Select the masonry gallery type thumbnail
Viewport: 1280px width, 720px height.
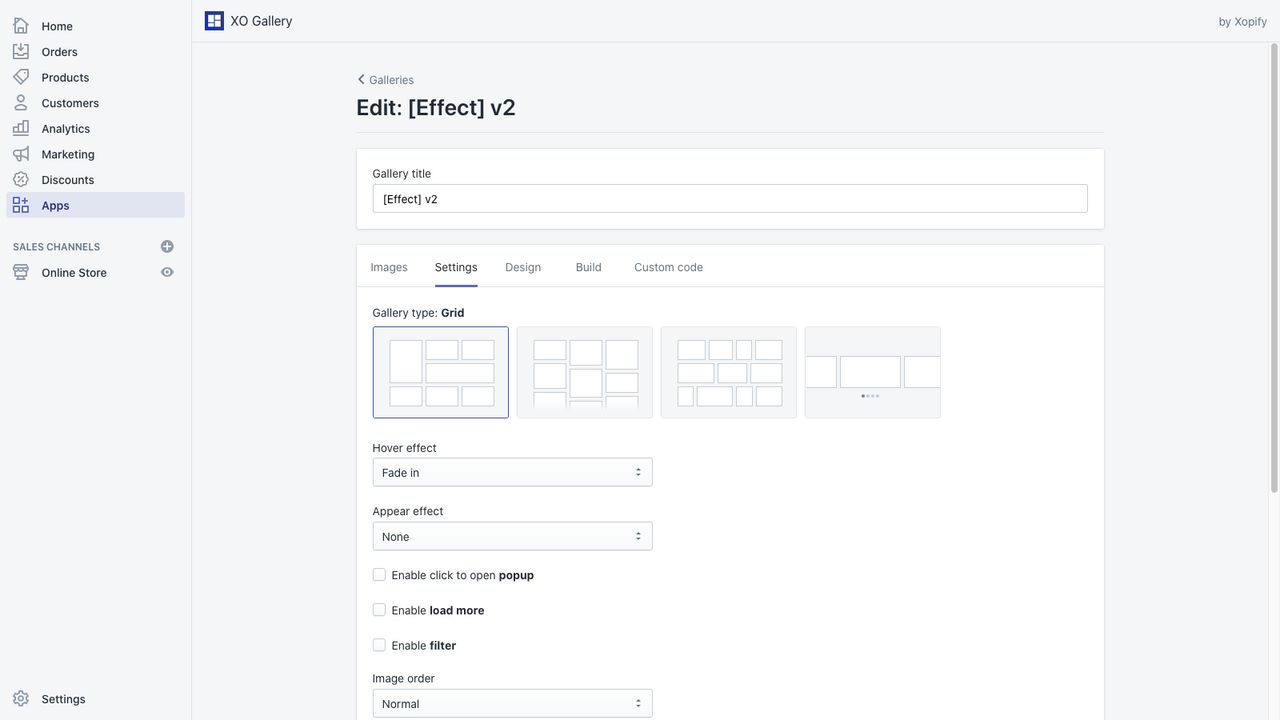tap(584, 372)
